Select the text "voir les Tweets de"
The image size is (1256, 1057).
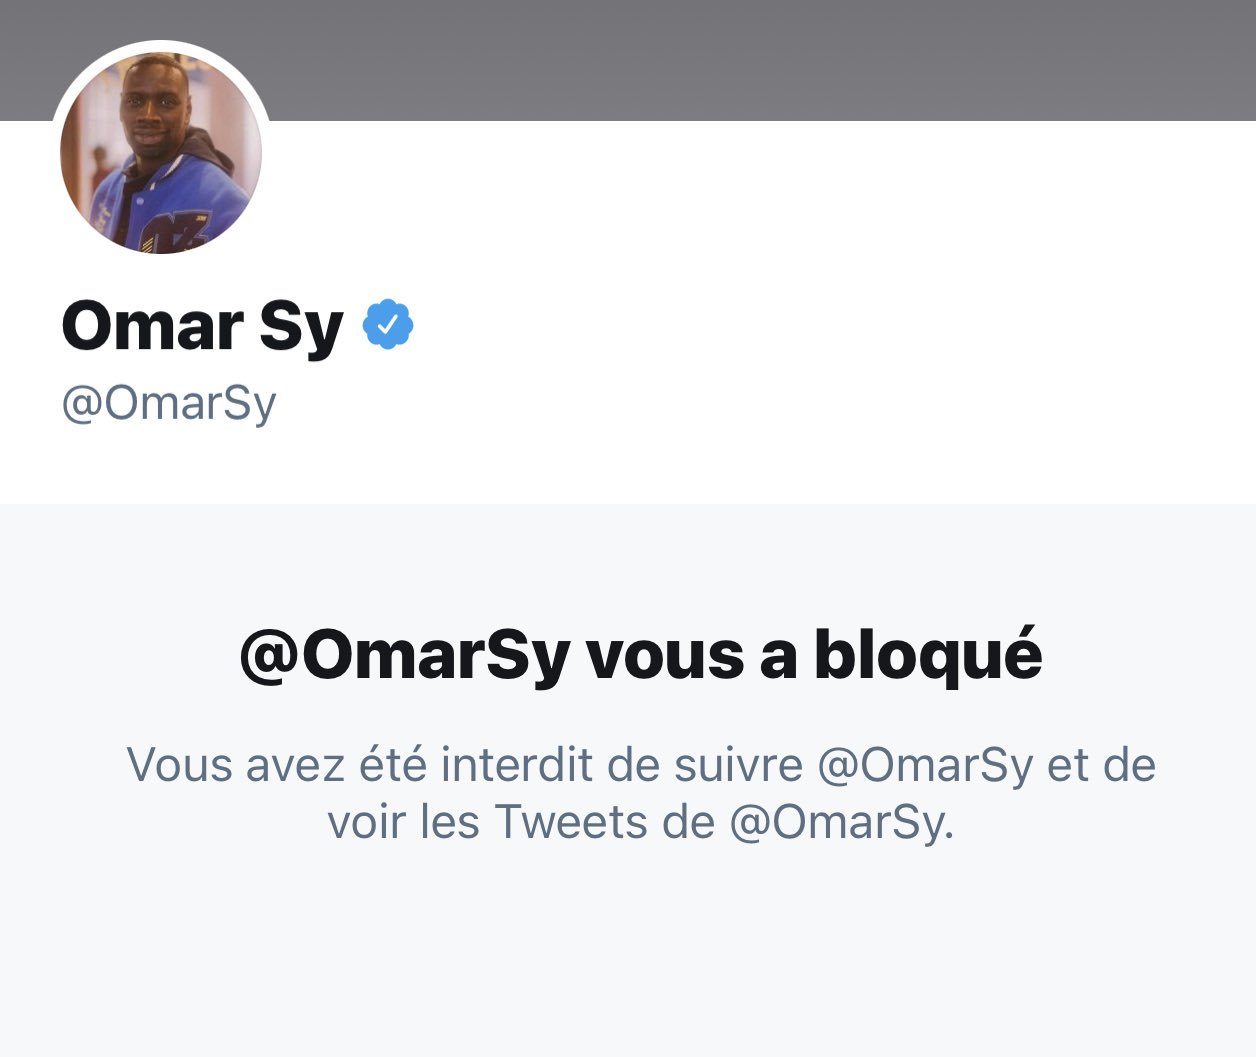point(521,823)
